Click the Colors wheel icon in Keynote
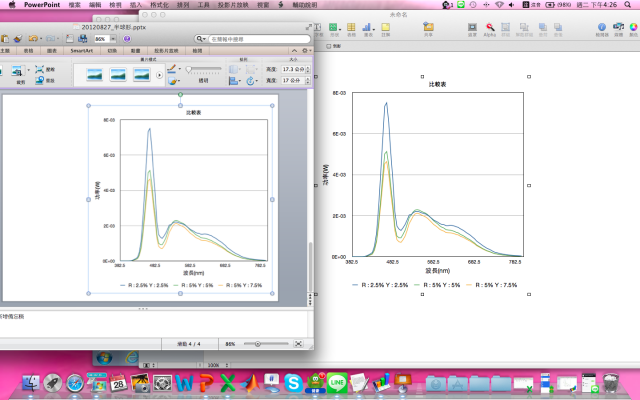 tap(633, 27)
